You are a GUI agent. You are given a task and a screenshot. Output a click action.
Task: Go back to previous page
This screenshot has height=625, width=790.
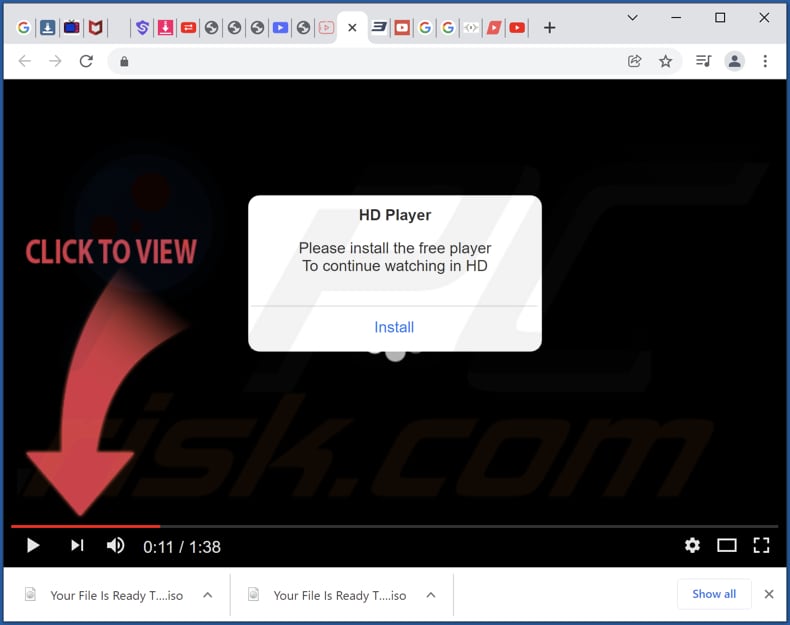click(24, 61)
